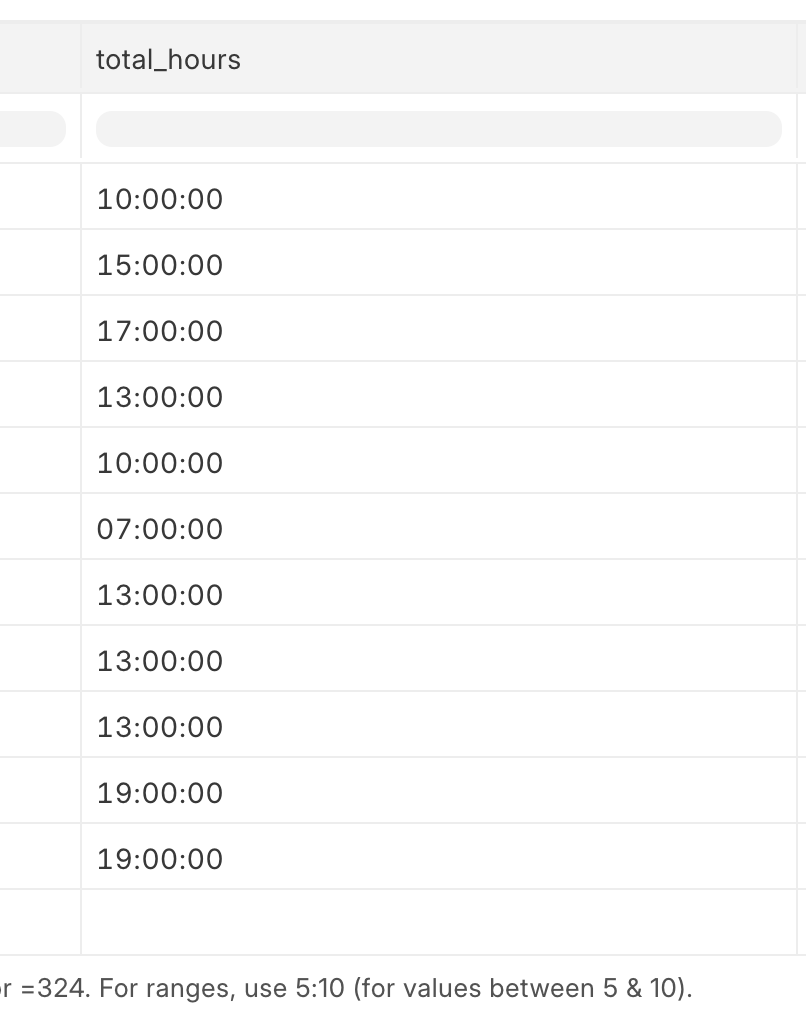
Task: Select the 19:00:00 cell directly below 13:00:00
Action: coord(439,791)
